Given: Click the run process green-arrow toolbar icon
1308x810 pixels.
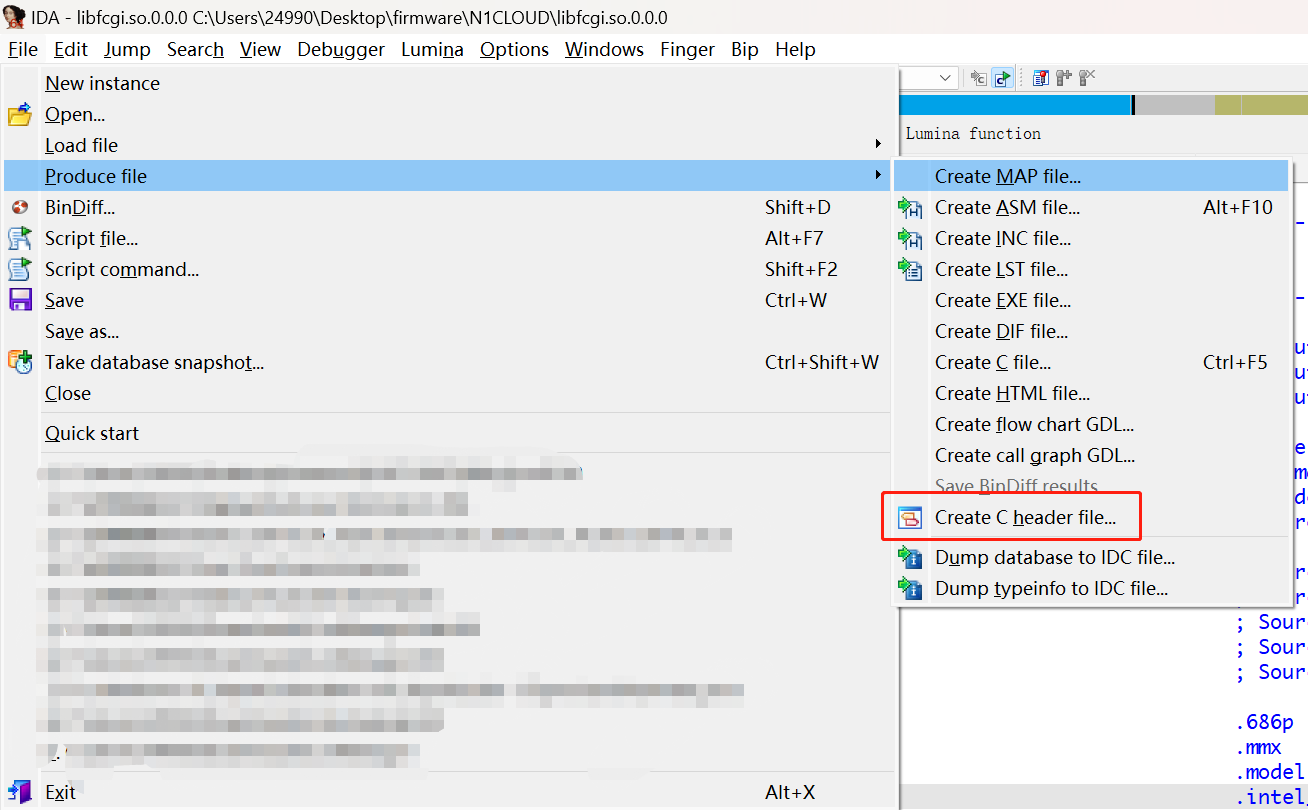Looking at the screenshot, I should pos(1002,78).
